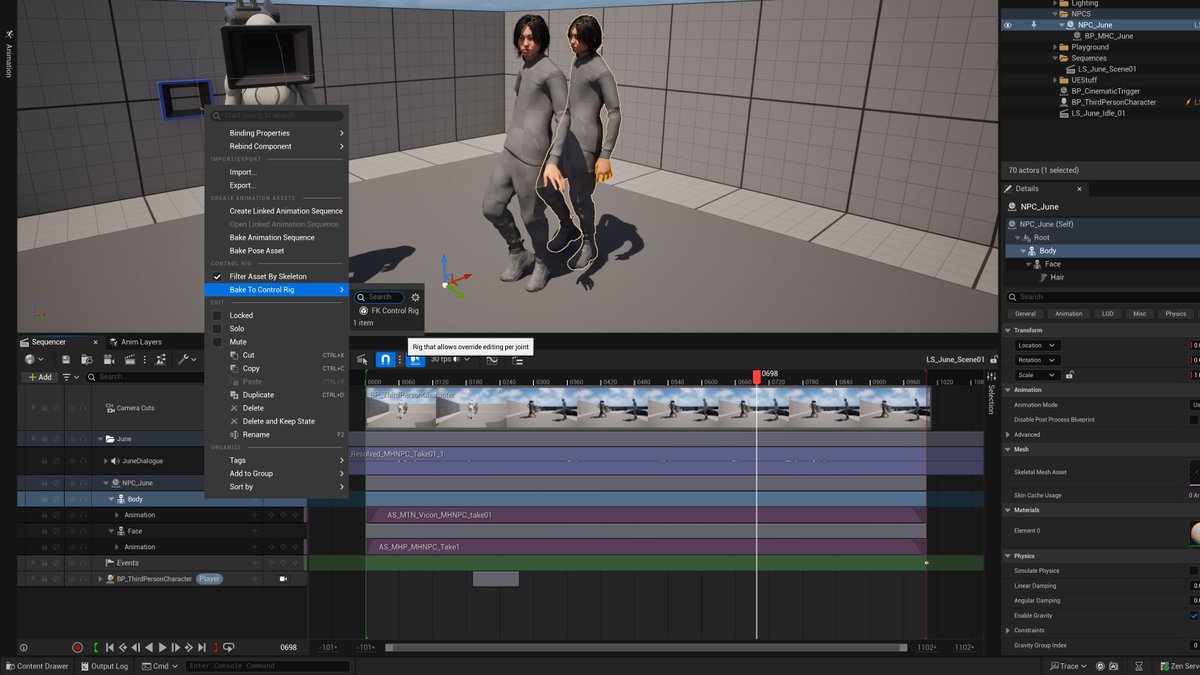Play the sequence in reverse
The image size is (1200, 675).
149,647
